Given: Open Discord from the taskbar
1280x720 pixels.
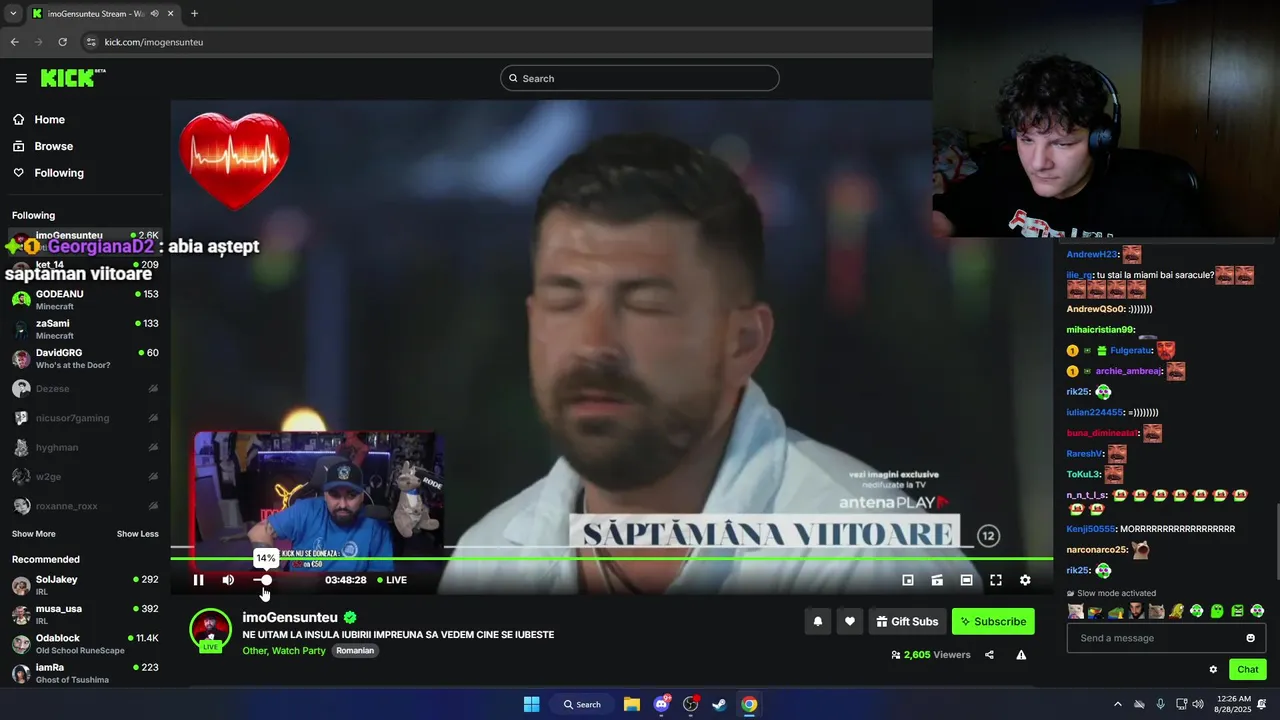Looking at the screenshot, I should 661,704.
